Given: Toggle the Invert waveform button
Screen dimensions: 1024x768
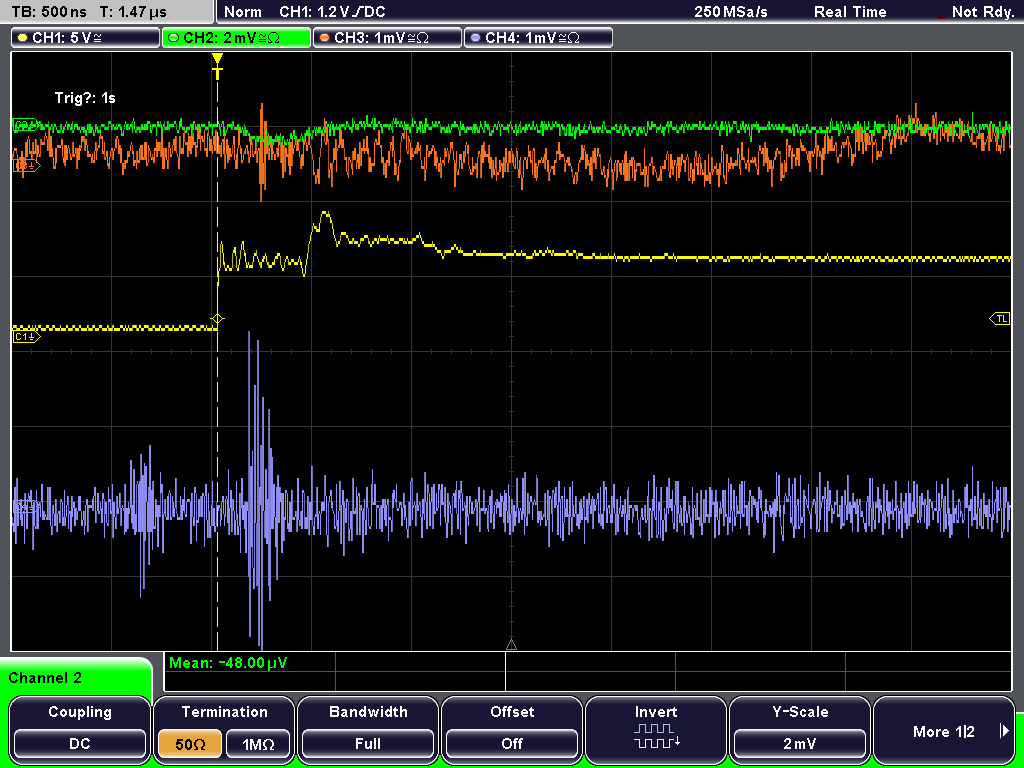Looking at the screenshot, I should (656, 729).
